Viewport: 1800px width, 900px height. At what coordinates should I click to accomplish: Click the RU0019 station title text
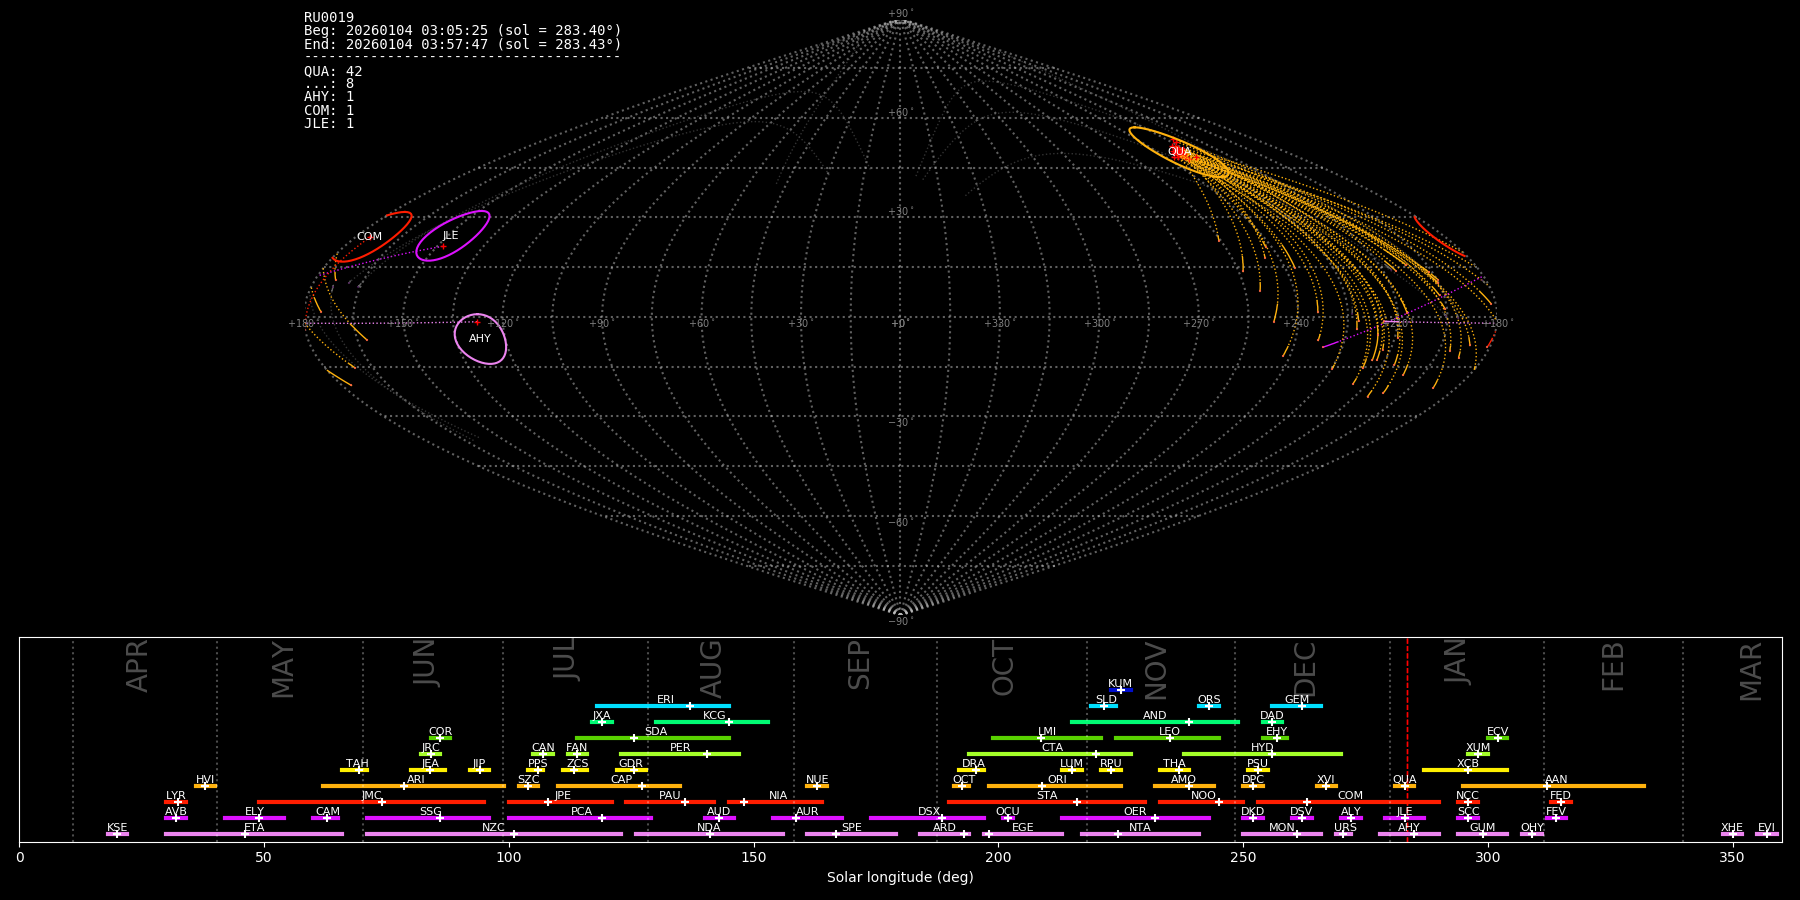329,17
